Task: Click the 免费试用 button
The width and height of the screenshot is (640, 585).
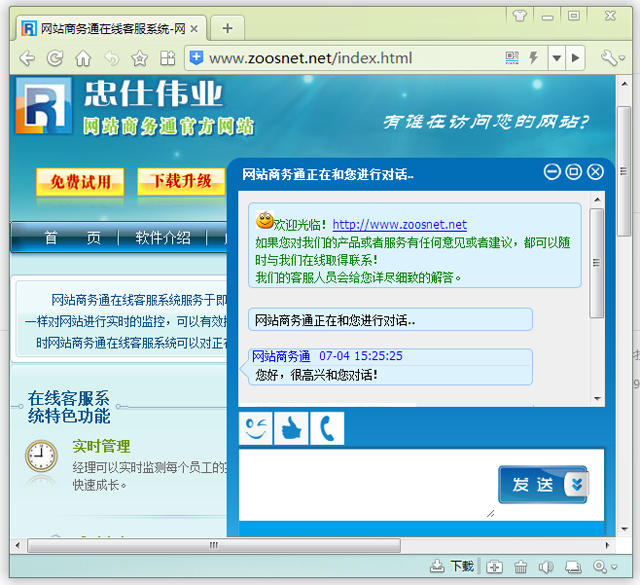Action: click(x=80, y=182)
